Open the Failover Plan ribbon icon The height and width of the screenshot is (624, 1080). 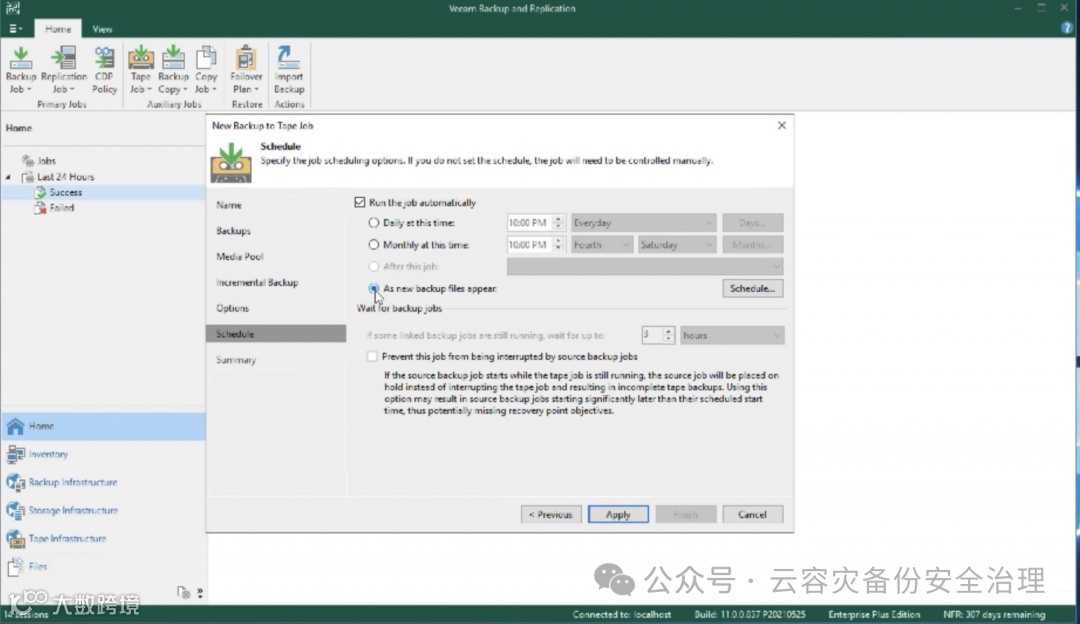point(246,70)
